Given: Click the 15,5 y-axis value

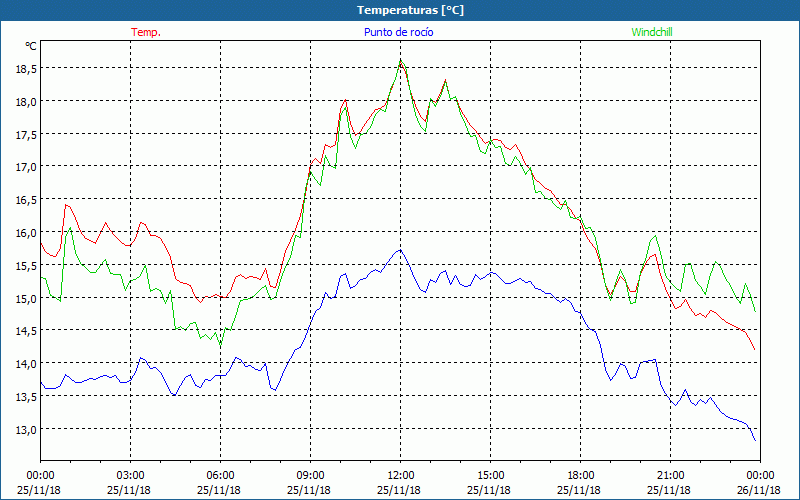Looking at the screenshot, I should (x=26, y=265).
